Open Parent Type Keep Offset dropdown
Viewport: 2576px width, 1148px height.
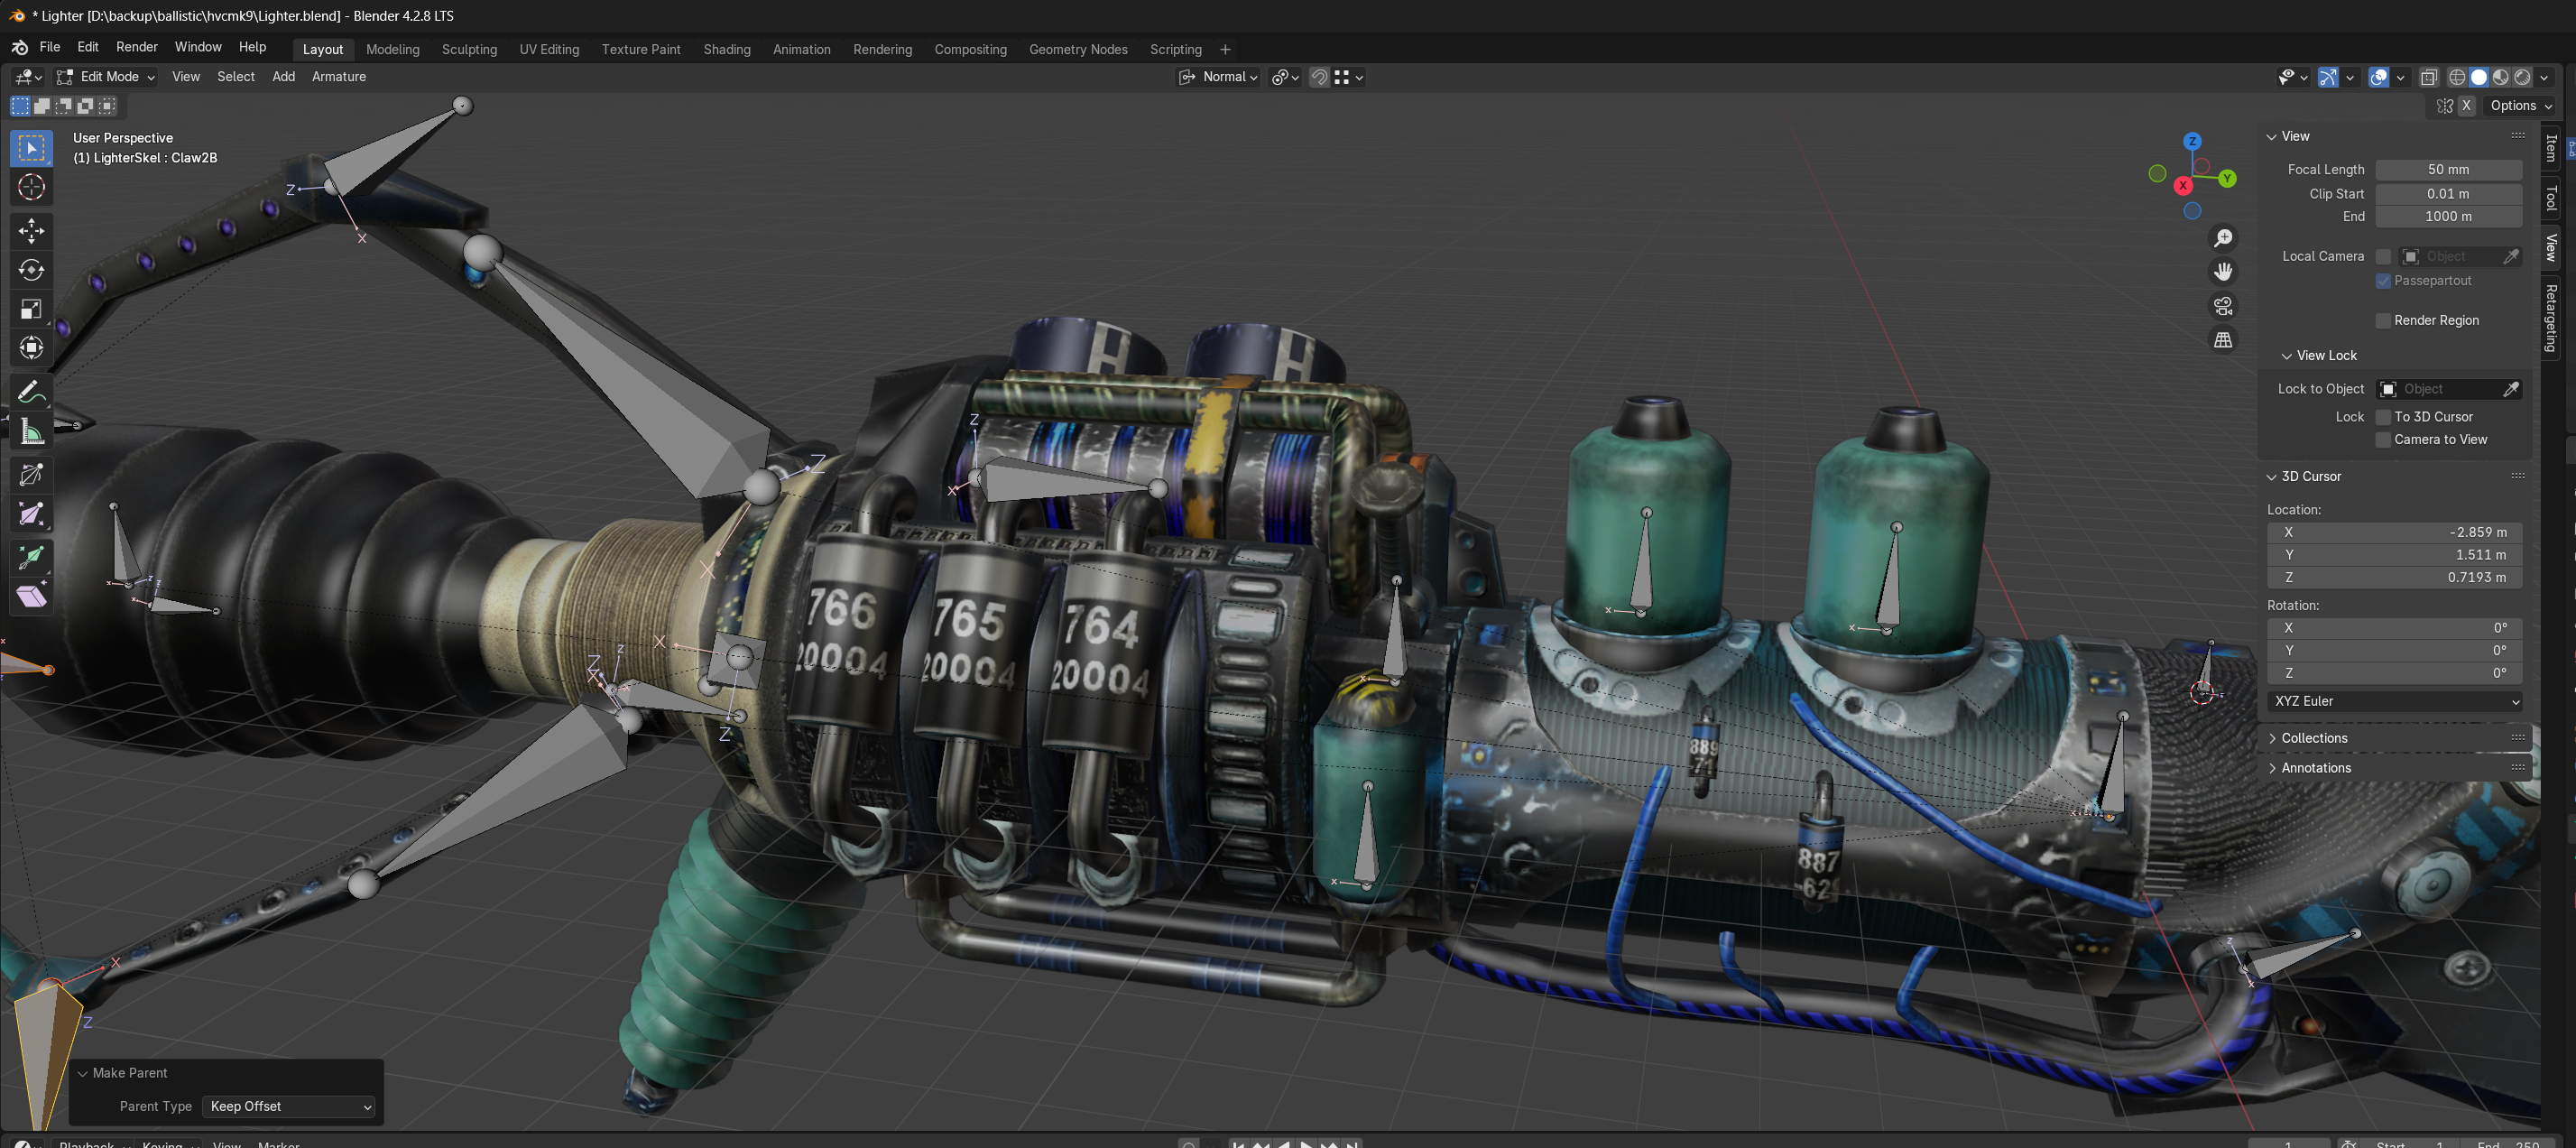point(289,1107)
